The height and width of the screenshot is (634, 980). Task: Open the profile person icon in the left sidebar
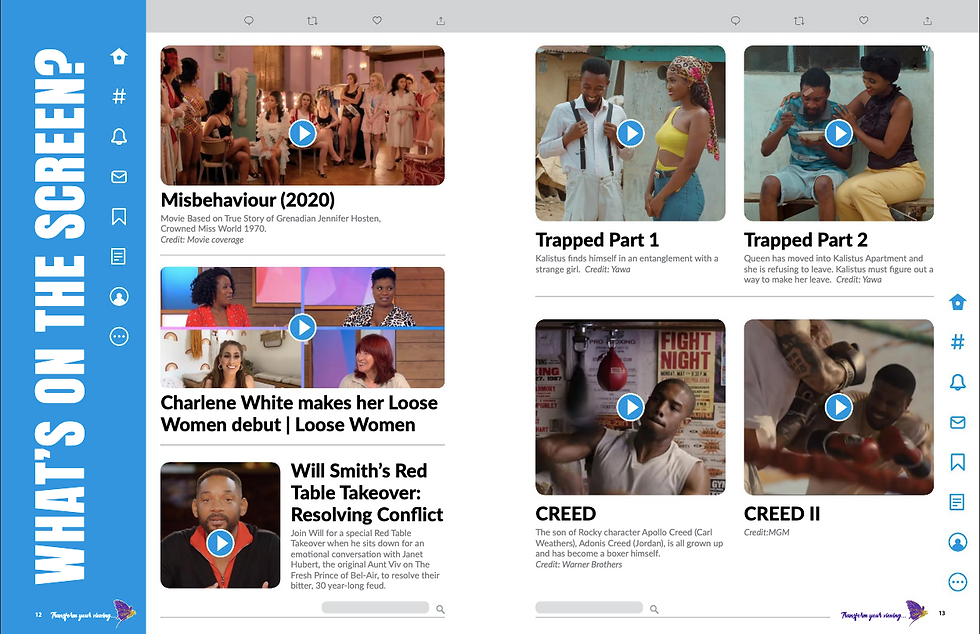click(x=119, y=296)
